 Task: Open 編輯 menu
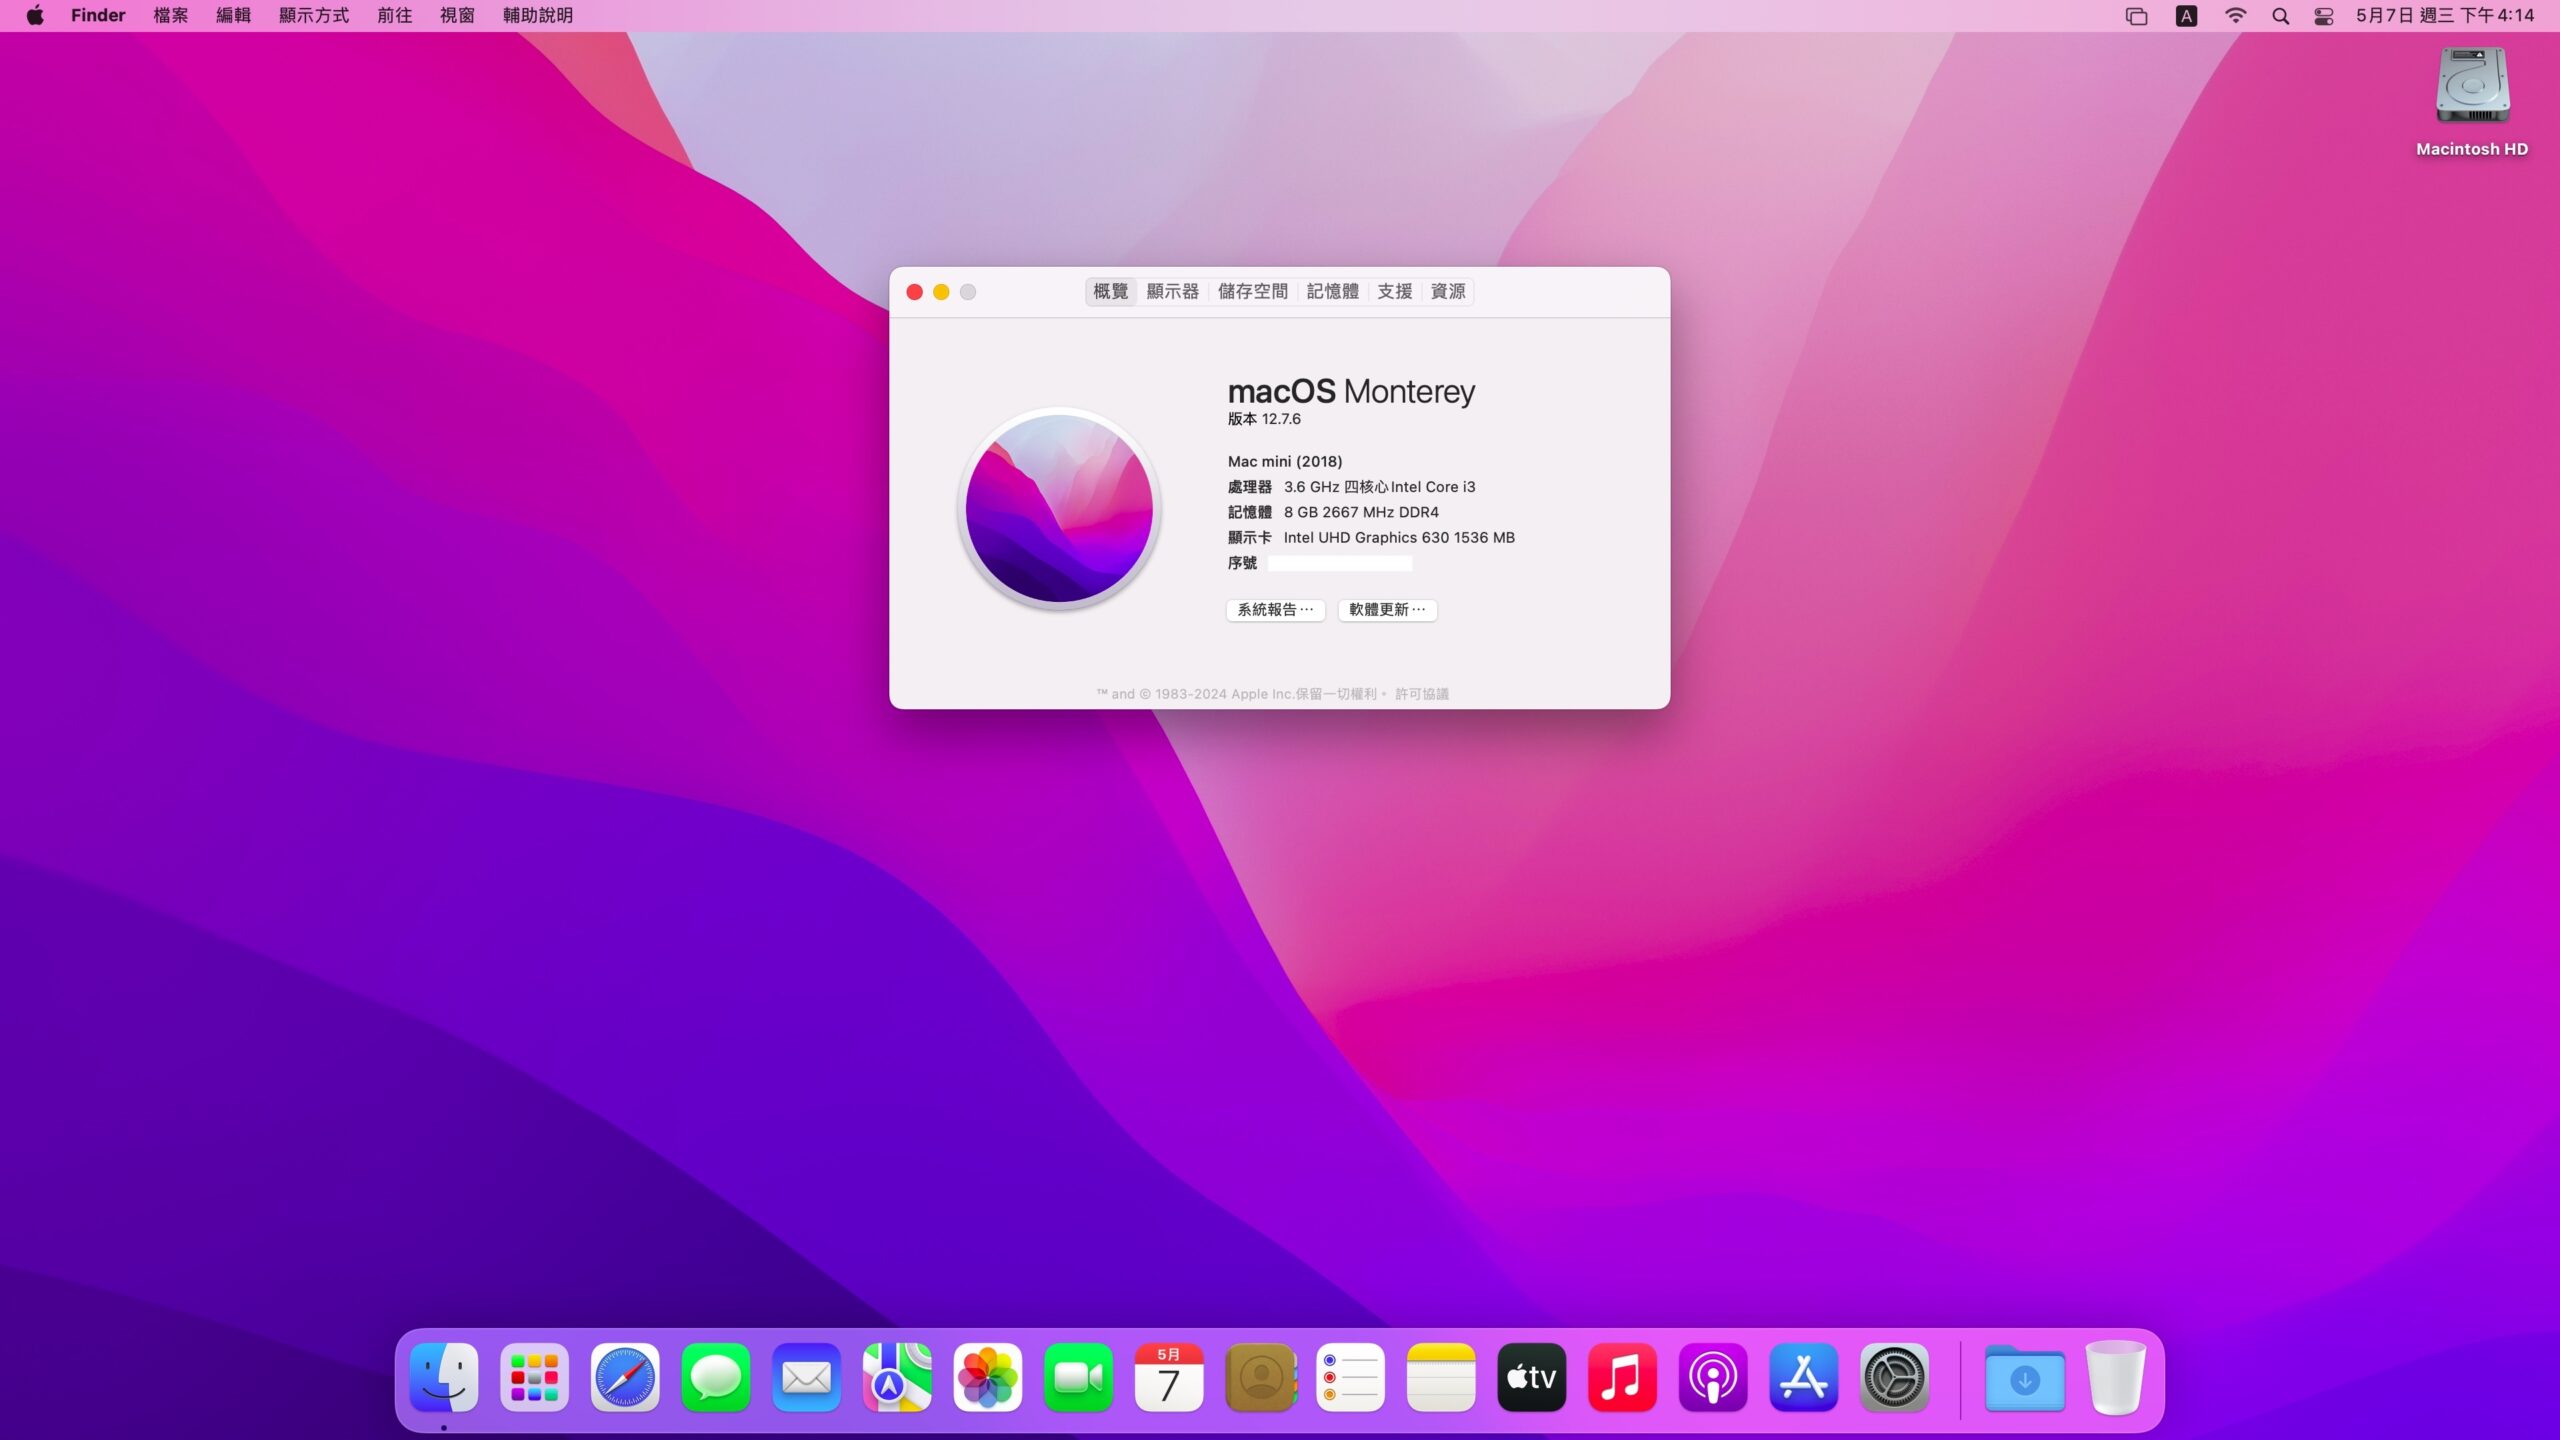234,15
